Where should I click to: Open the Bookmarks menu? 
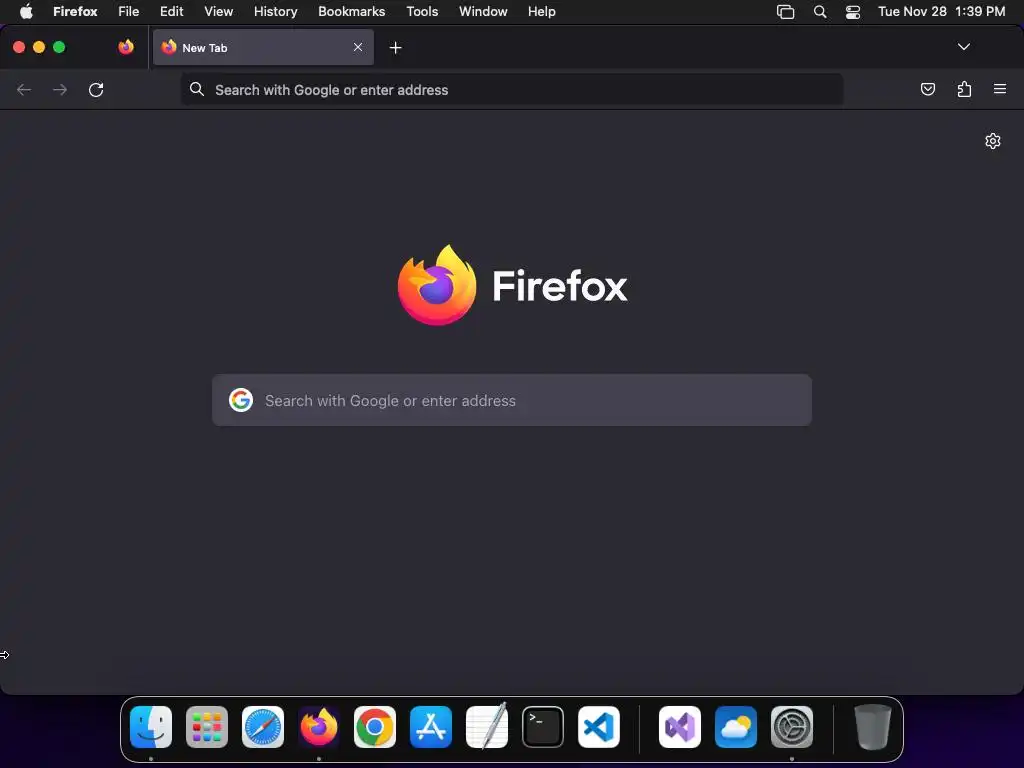[x=351, y=11]
